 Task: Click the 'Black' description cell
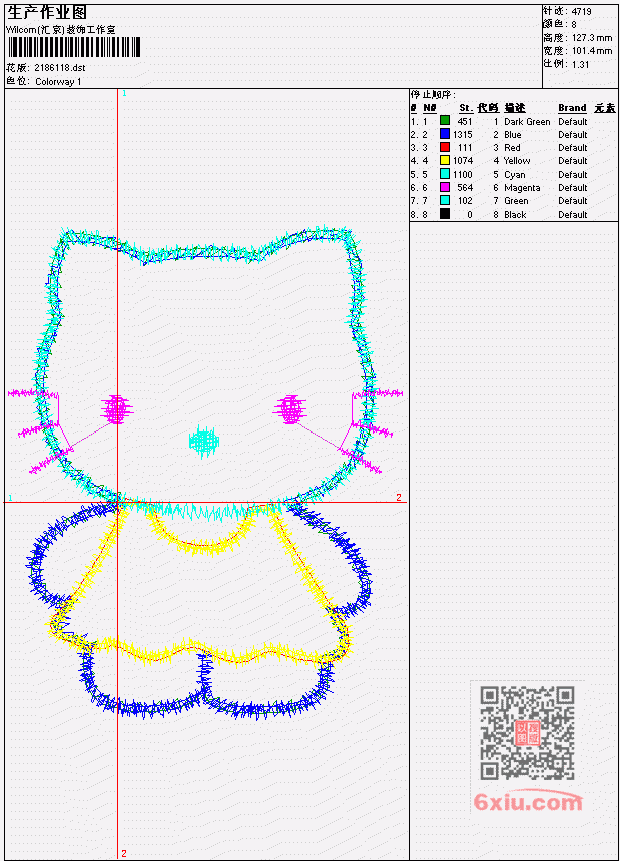[515, 215]
